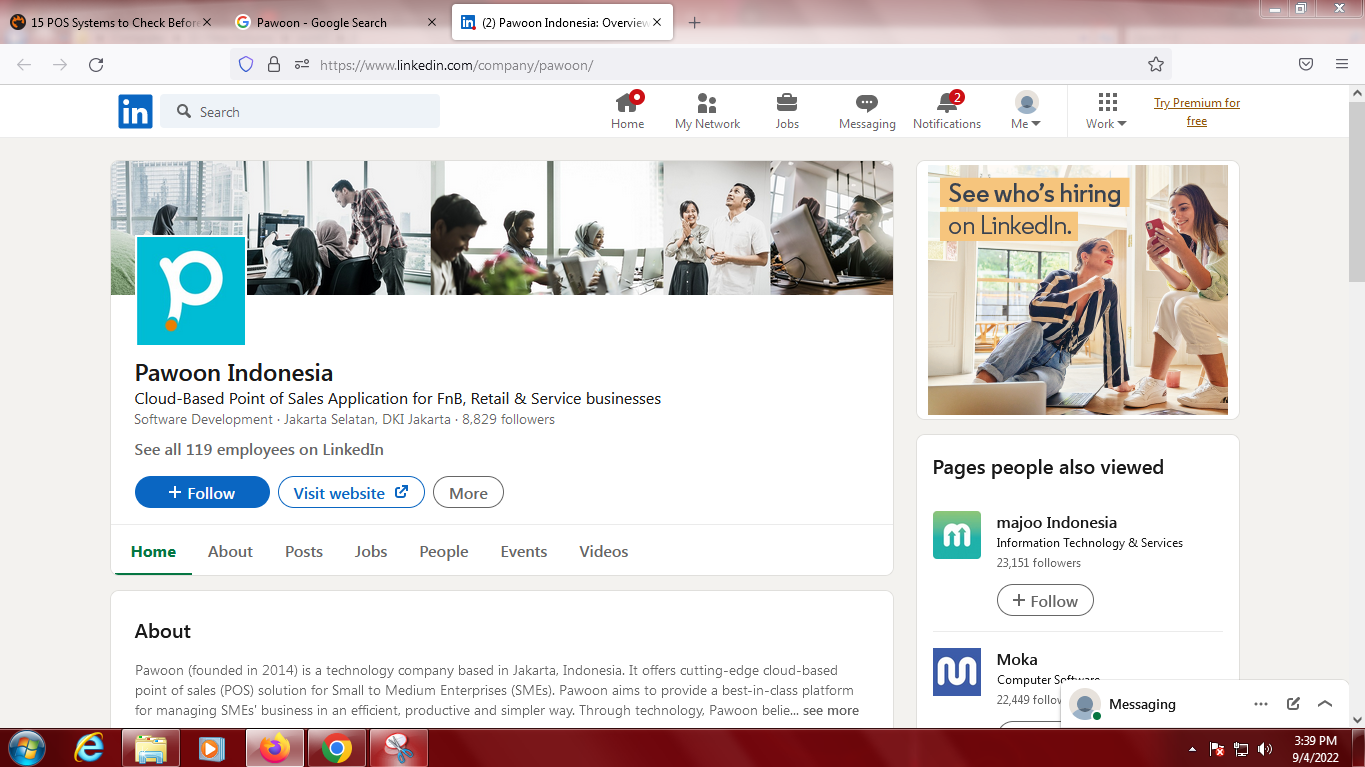Open Messaging overlay options menu
Screen dimensions: 1365x767
(1261, 704)
